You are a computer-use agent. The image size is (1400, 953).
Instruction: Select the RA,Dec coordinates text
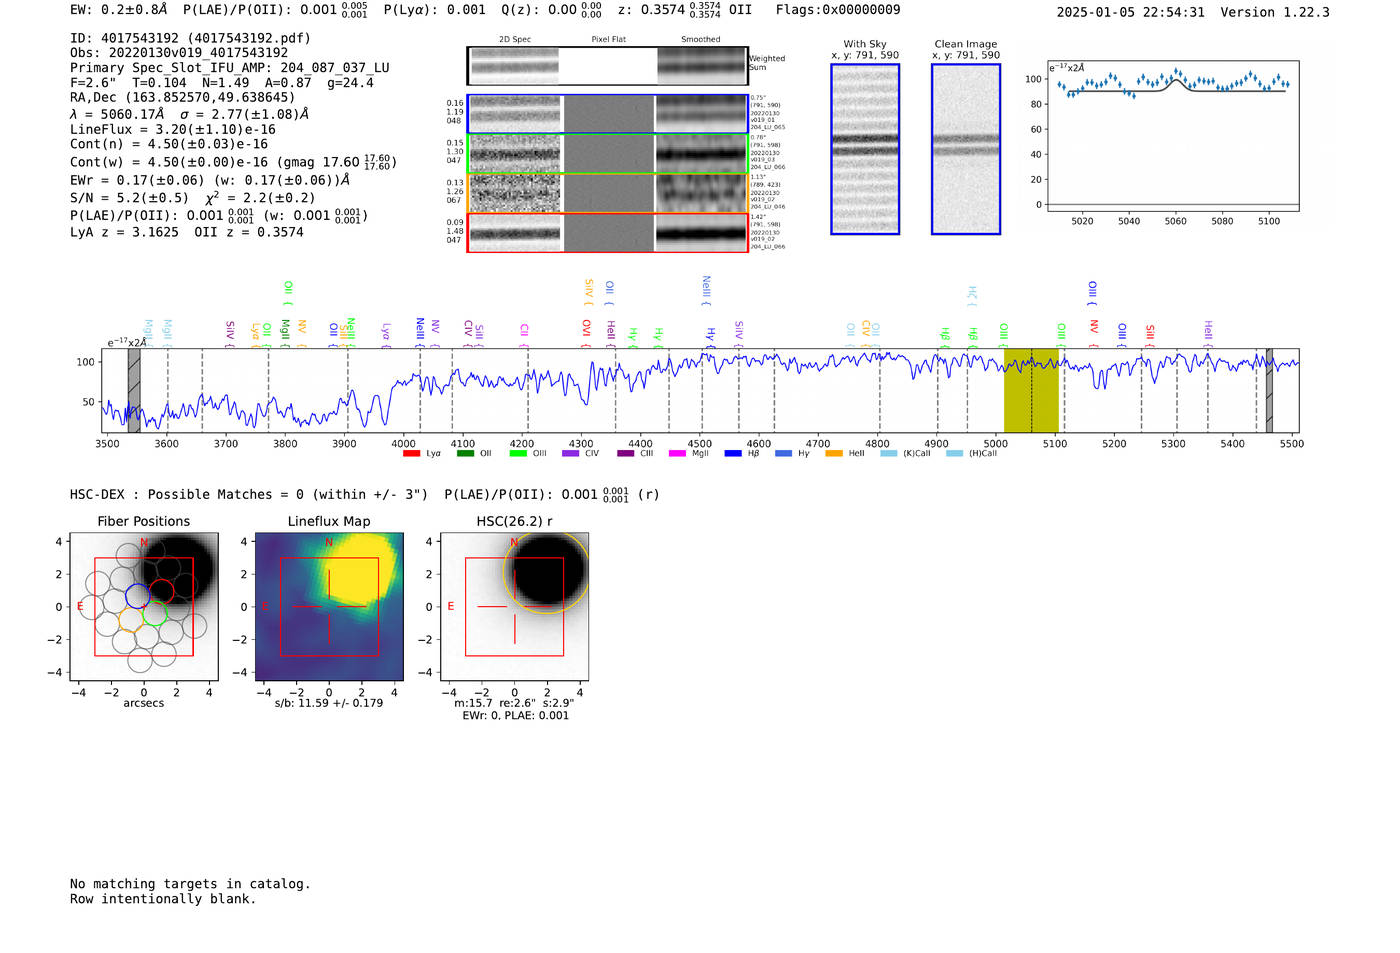(x=183, y=97)
